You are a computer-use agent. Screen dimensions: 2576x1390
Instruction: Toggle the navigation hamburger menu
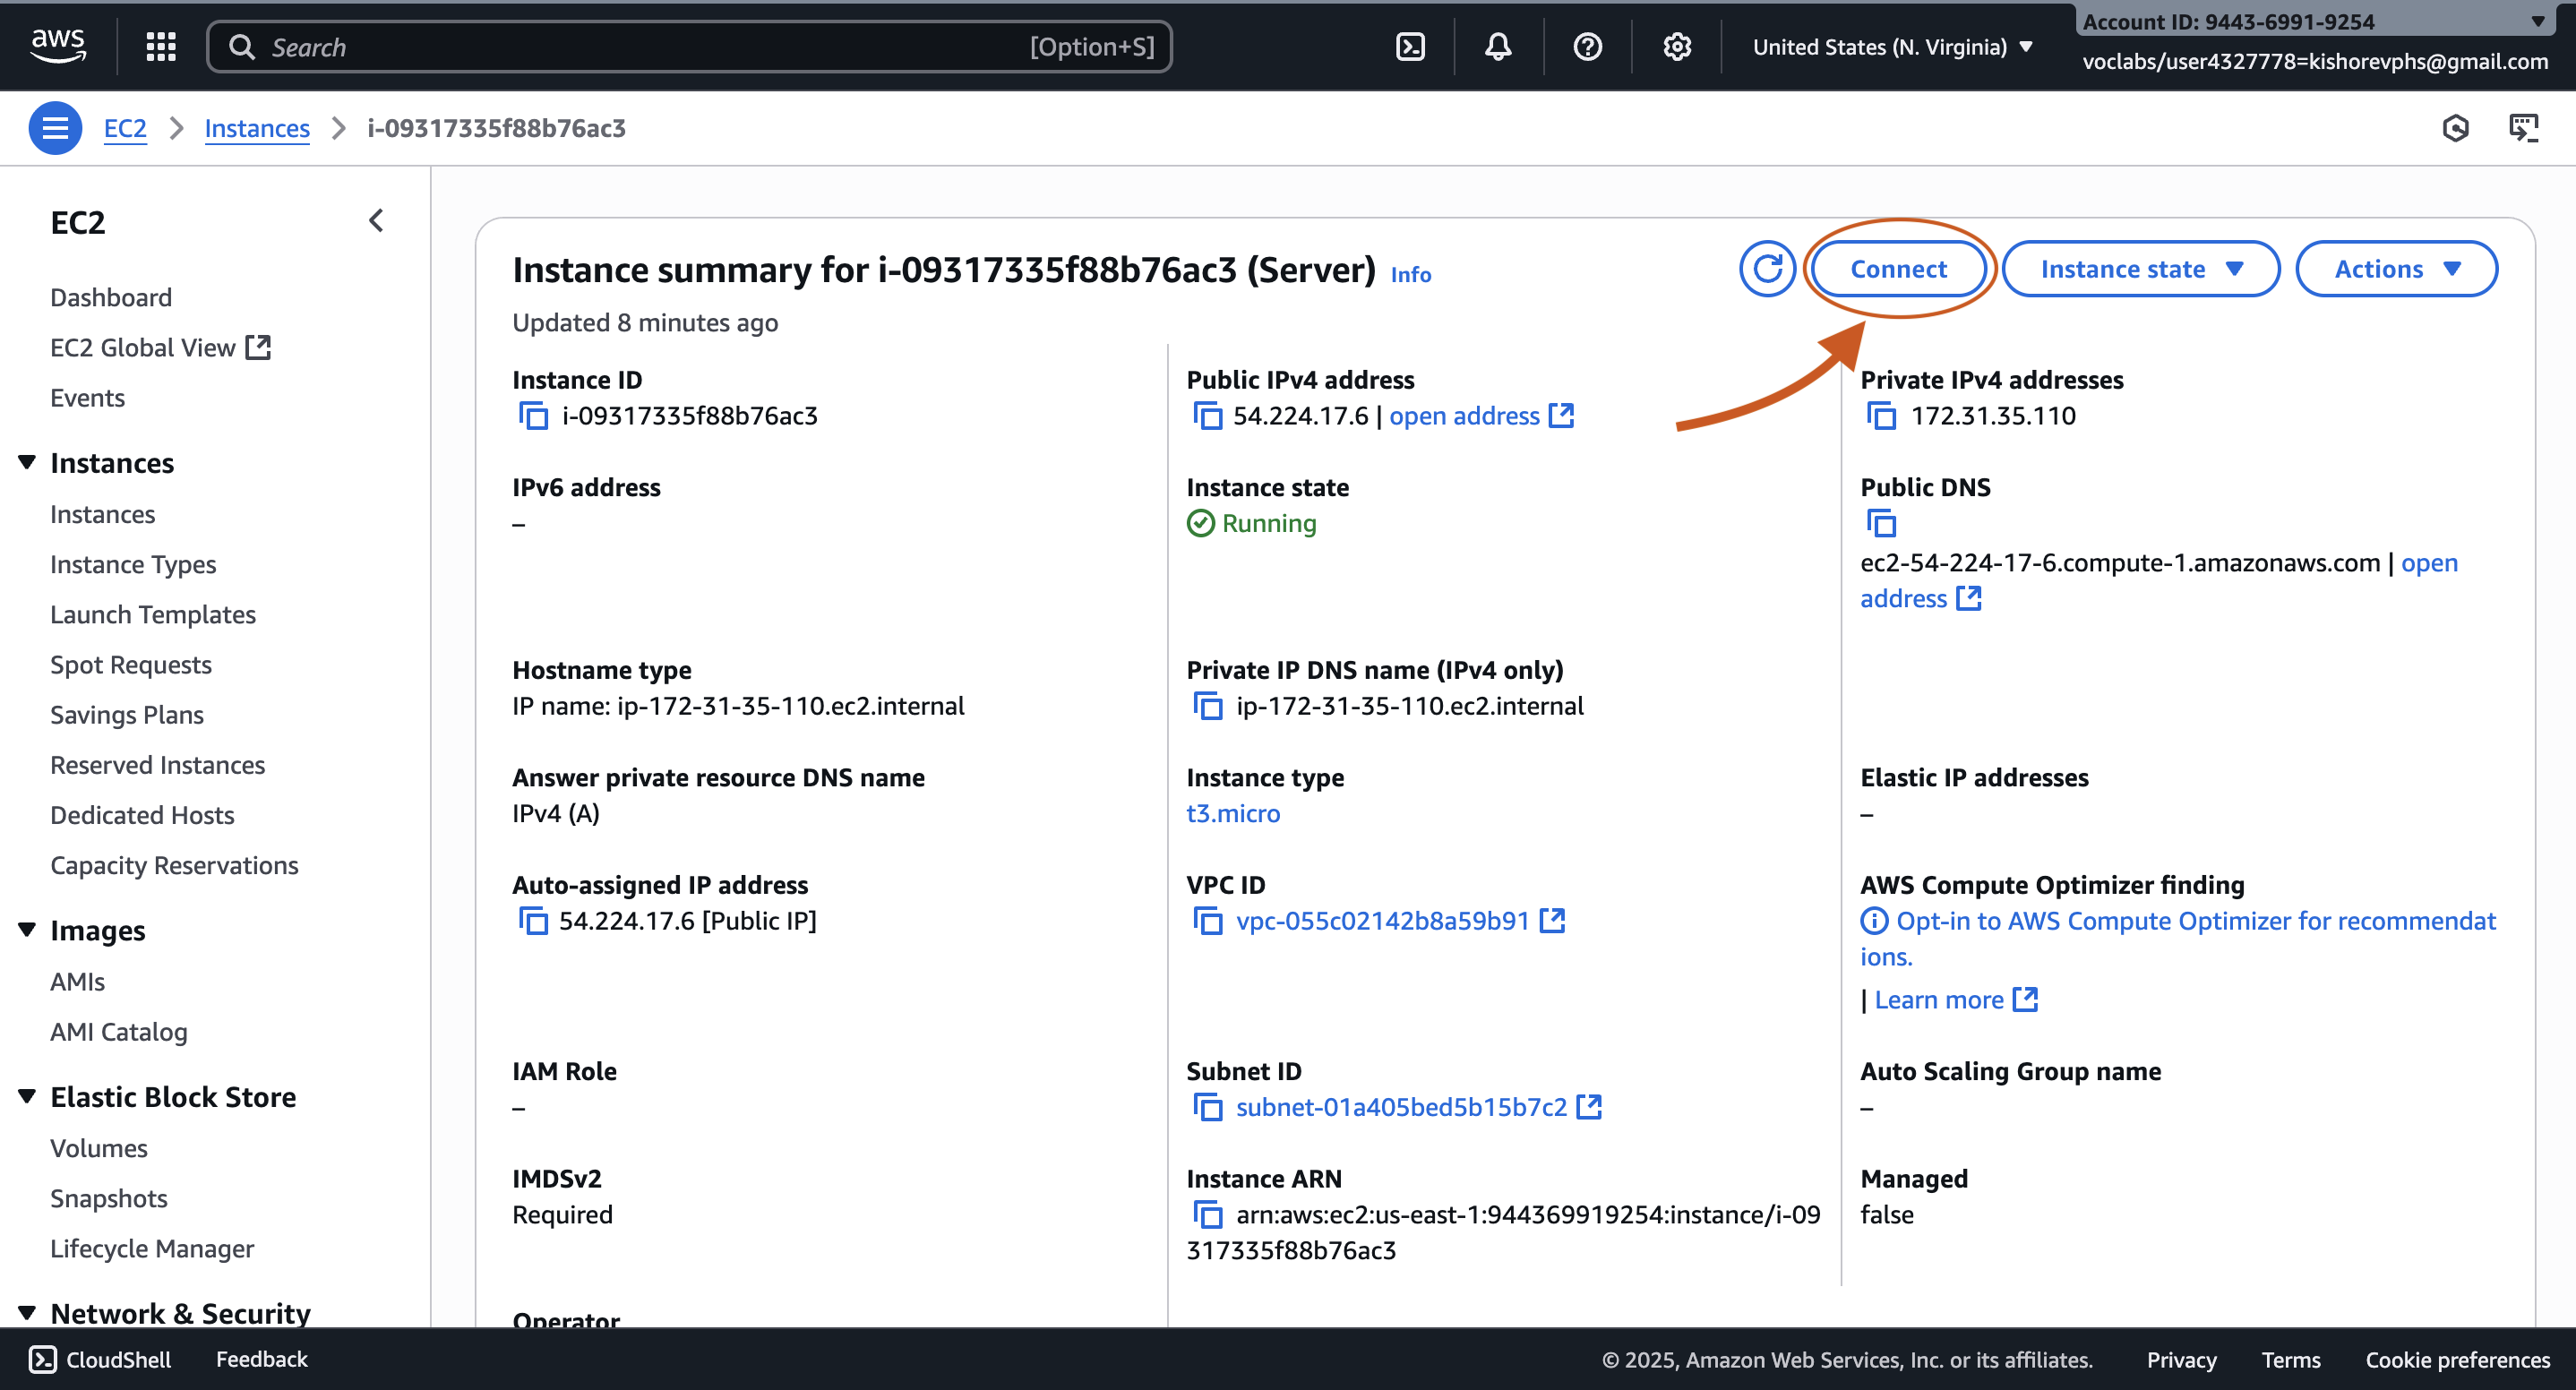point(55,128)
